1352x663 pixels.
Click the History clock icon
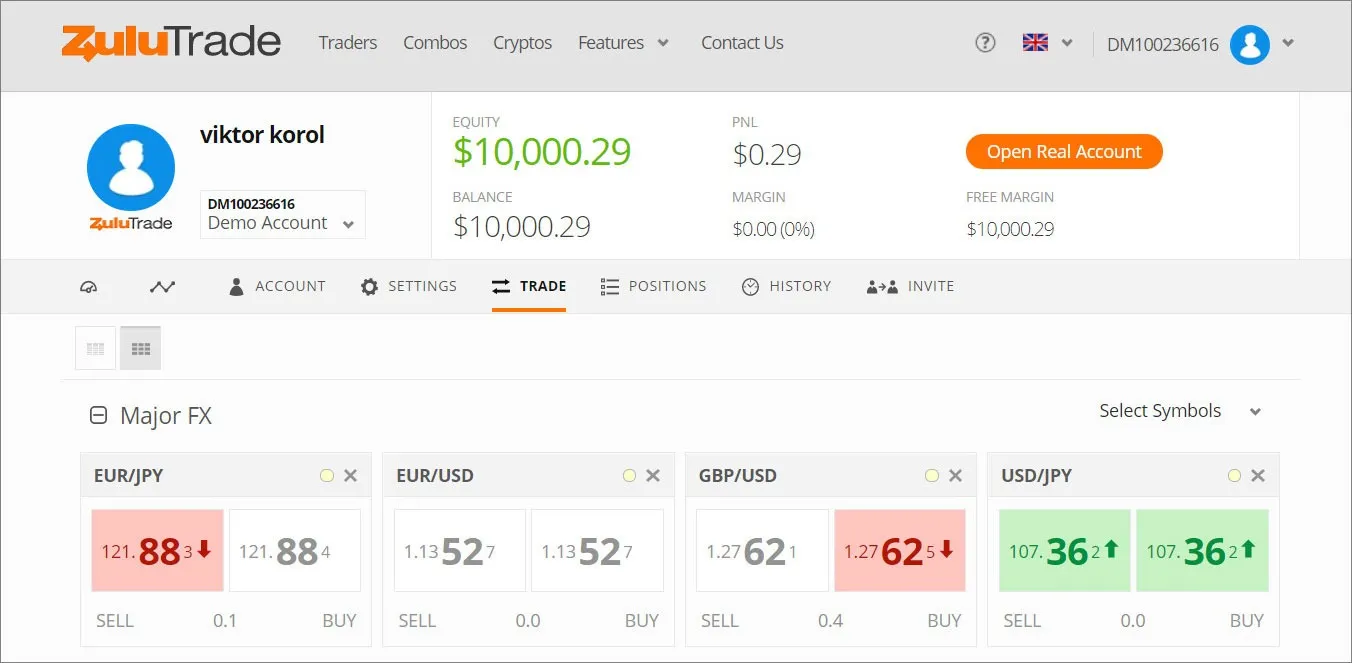[x=751, y=286]
